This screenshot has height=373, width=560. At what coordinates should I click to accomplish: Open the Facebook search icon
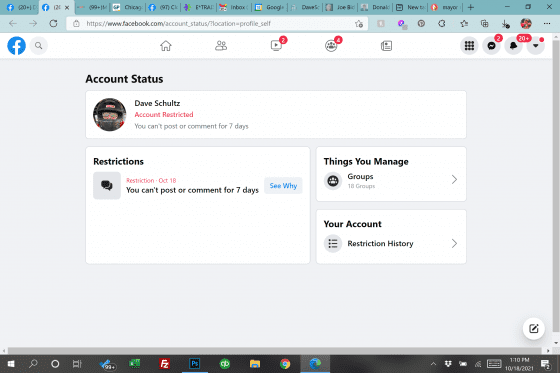[39, 46]
